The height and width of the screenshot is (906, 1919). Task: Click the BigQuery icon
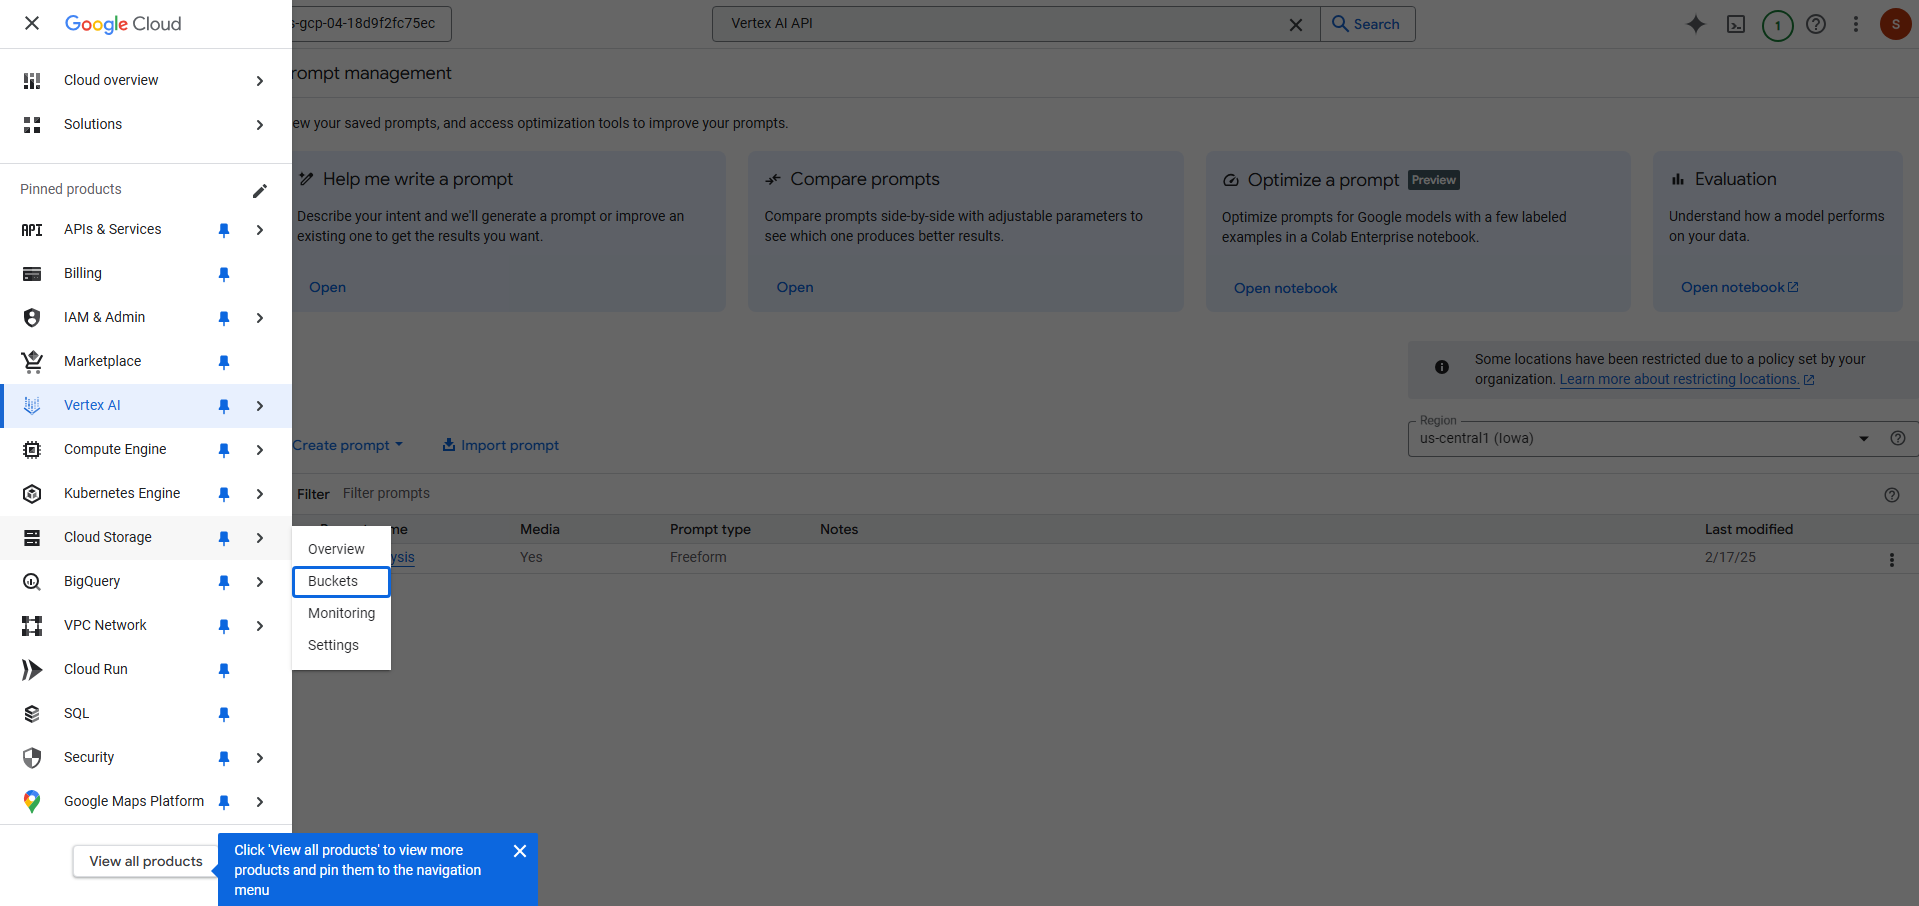(32, 582)
